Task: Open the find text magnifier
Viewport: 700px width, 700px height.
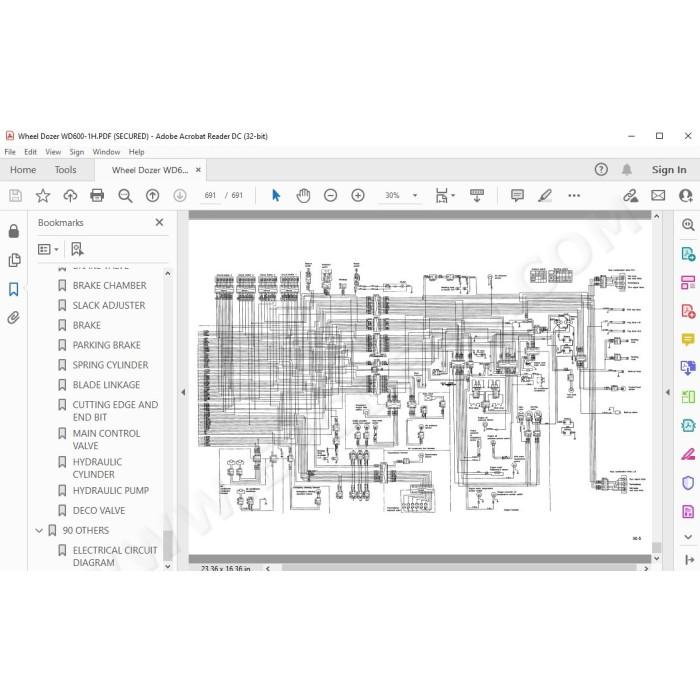Action: (x=125, y=196)
